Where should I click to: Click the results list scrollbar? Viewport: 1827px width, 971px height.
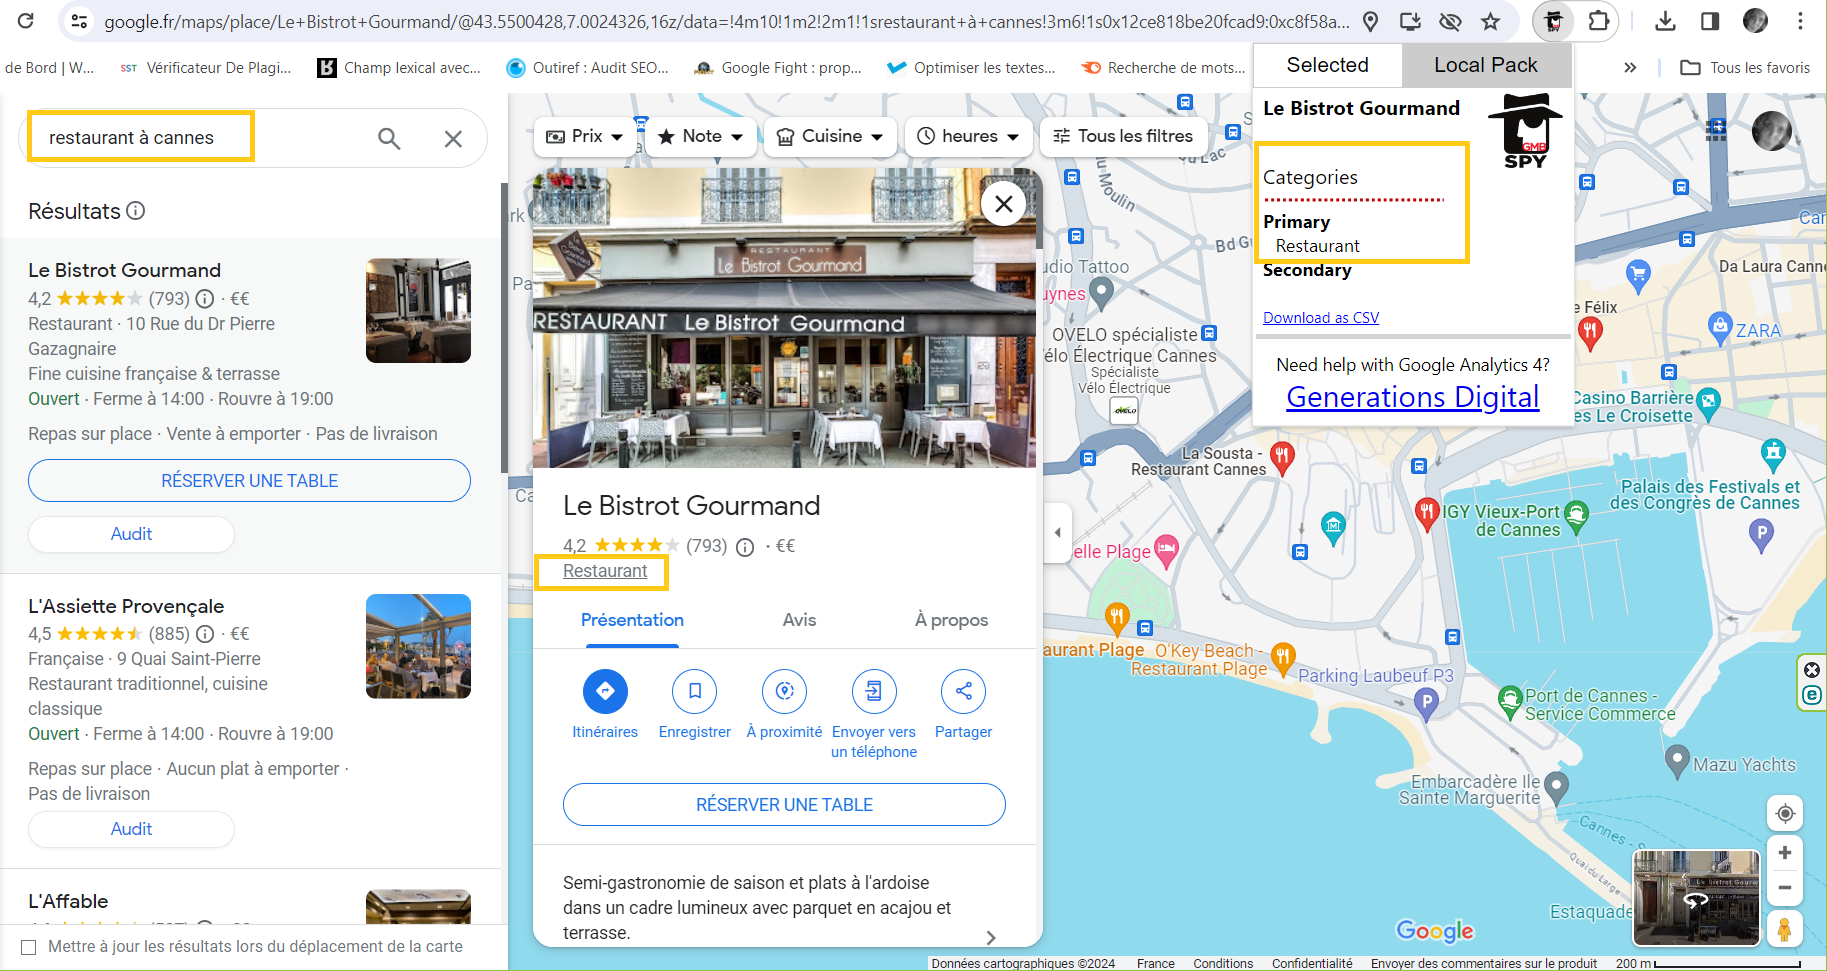[x=503, y=328]
